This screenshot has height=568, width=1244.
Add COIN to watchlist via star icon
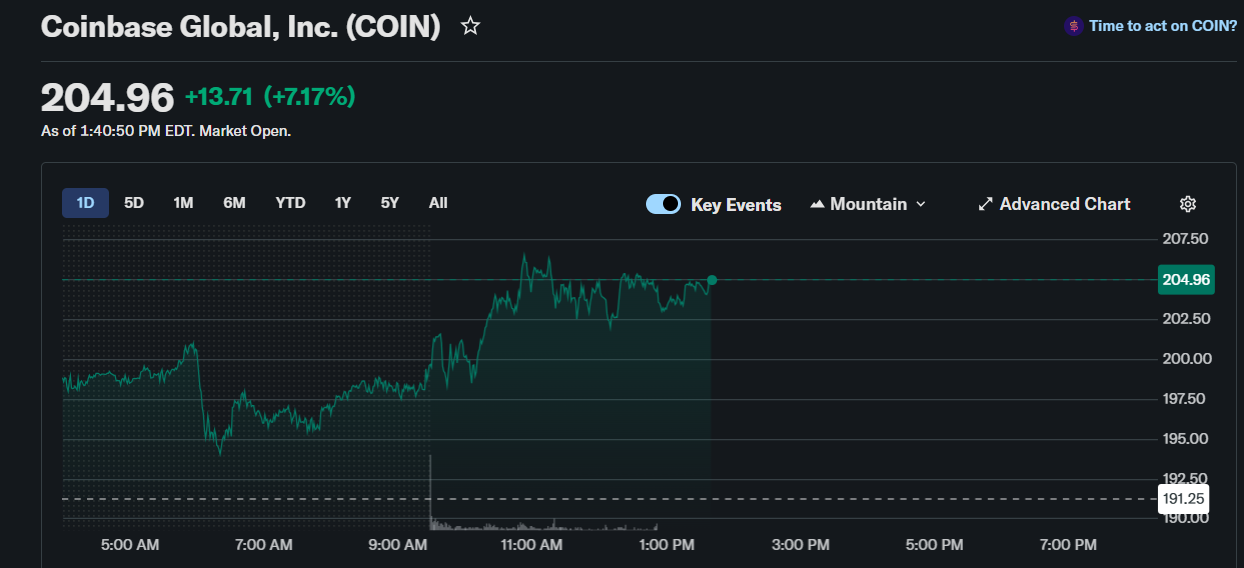click(x=470, y=26)
